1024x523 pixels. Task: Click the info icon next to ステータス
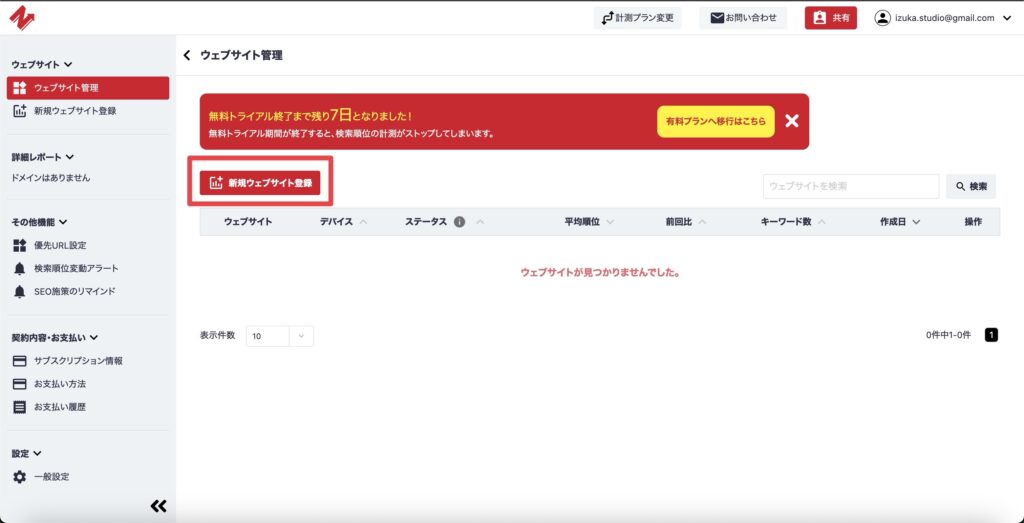point(460,222)
